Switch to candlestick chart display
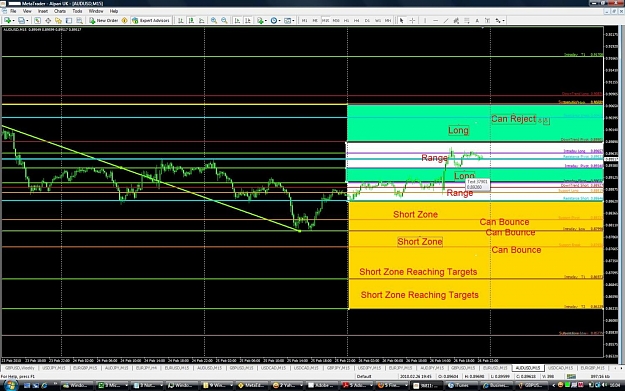The image size is (625, 391). tap(191, 20)
